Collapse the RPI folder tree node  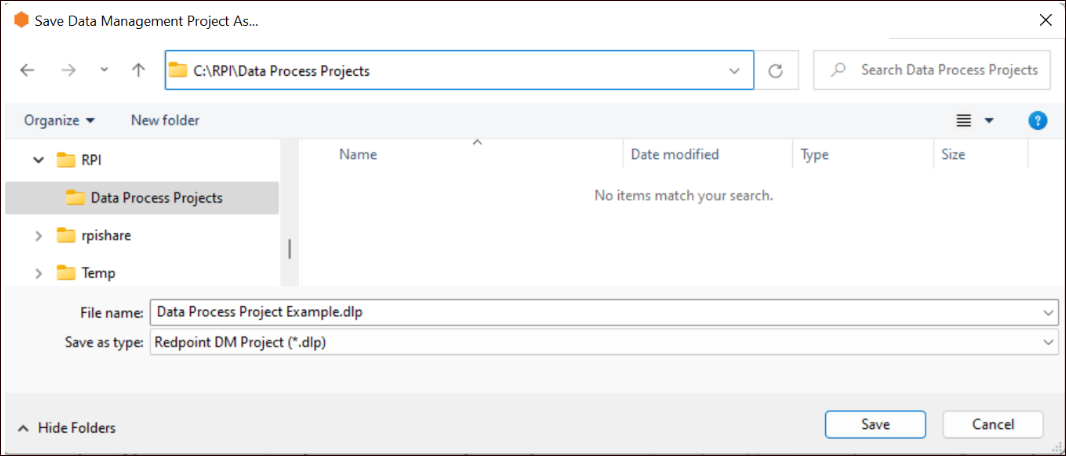pos(39,159)
